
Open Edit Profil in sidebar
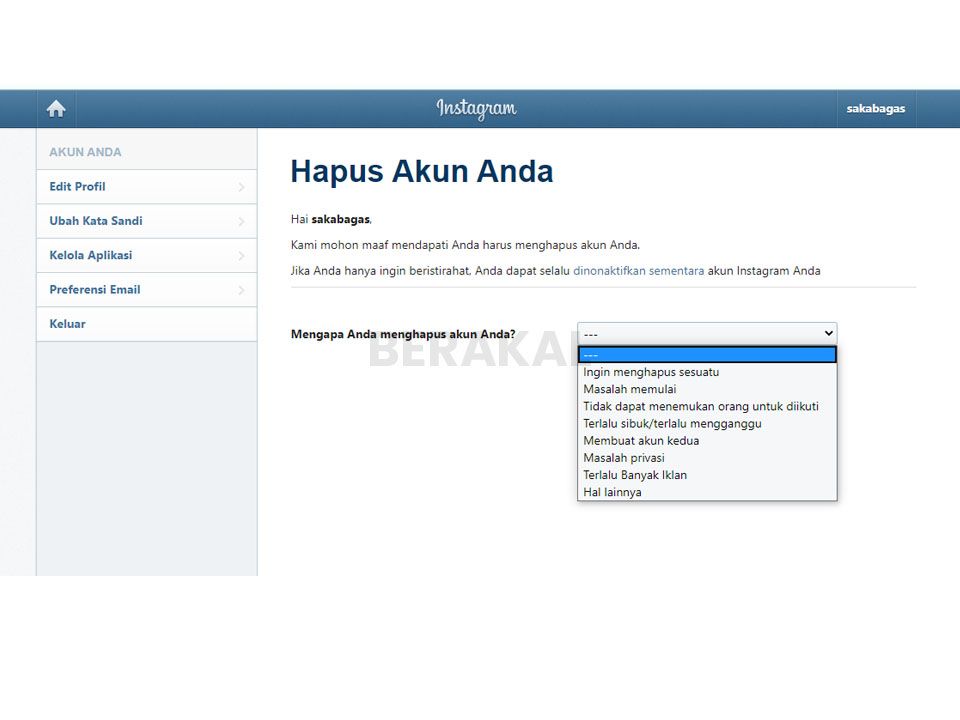[146, 187]
